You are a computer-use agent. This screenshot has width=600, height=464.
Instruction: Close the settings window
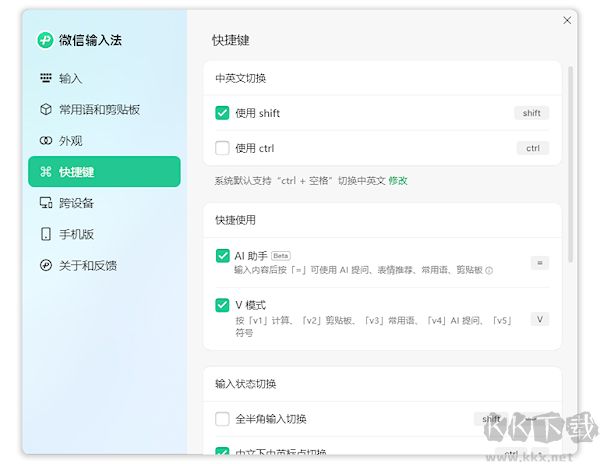tap(567, 20)
